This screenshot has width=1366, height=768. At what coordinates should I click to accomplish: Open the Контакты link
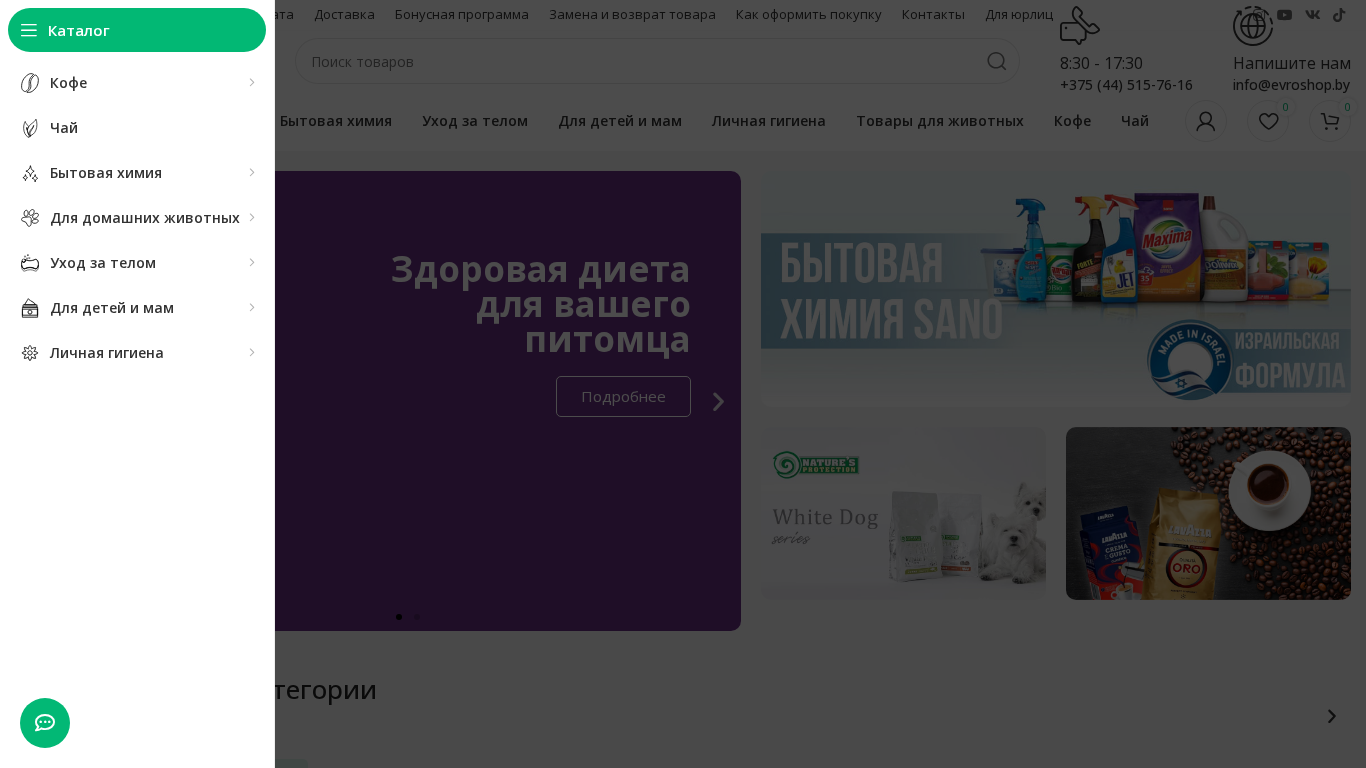(x=933, y=14)
